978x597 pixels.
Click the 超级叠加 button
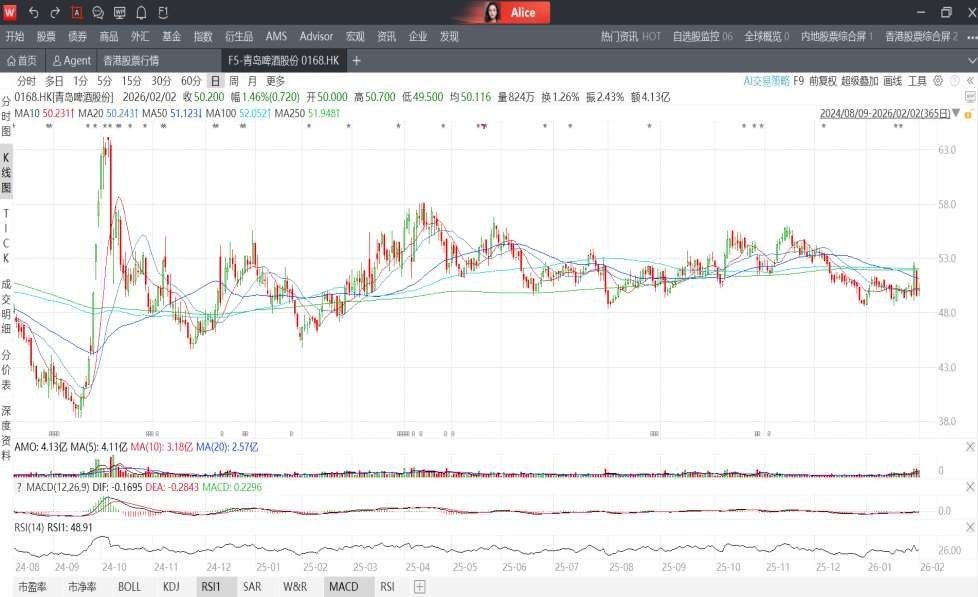point(859,80)
